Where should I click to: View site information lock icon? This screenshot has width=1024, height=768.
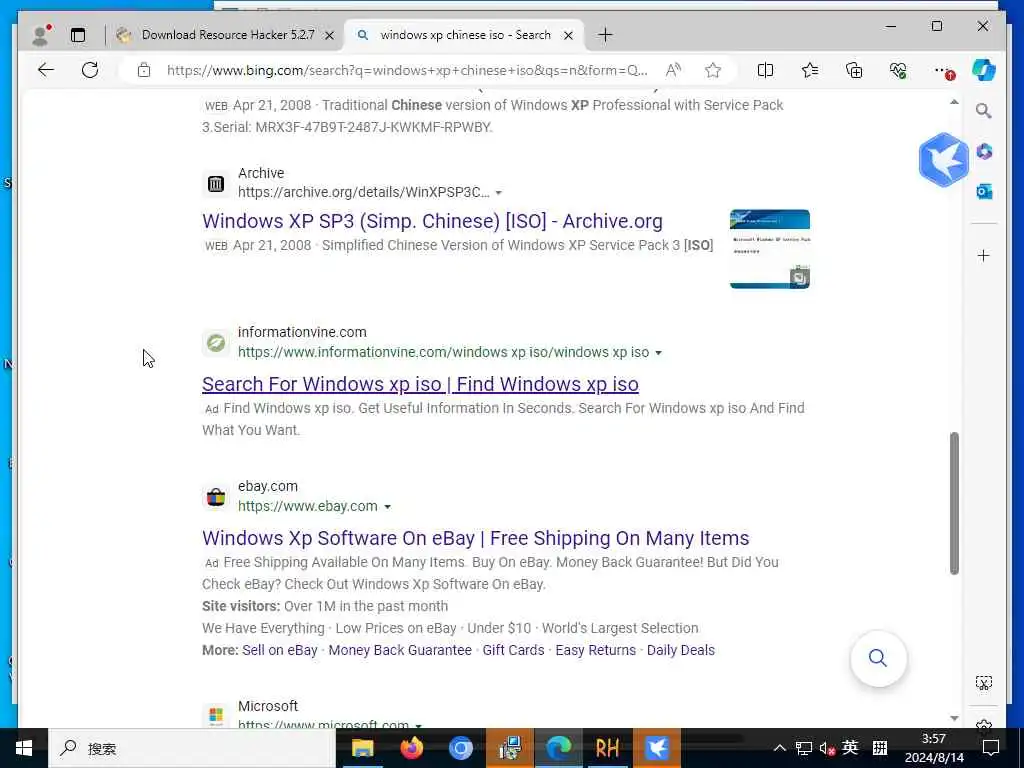[144, 70]
